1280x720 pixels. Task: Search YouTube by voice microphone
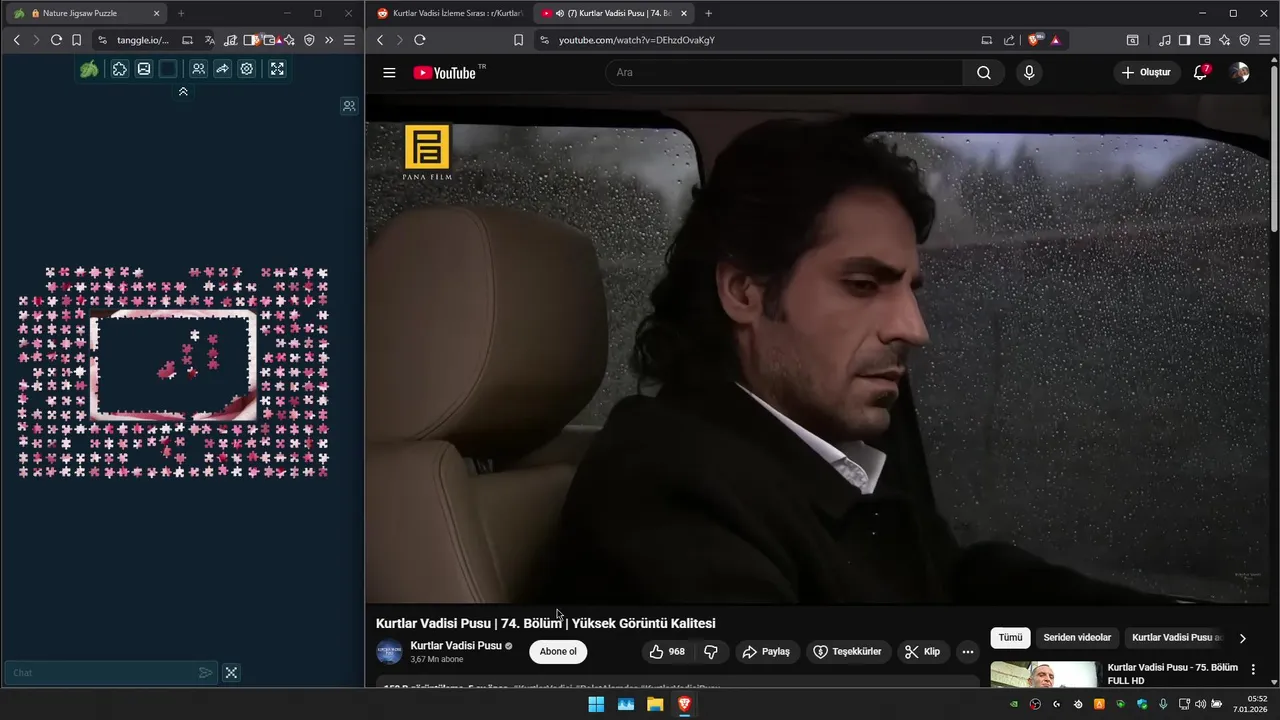[1028, 72]
